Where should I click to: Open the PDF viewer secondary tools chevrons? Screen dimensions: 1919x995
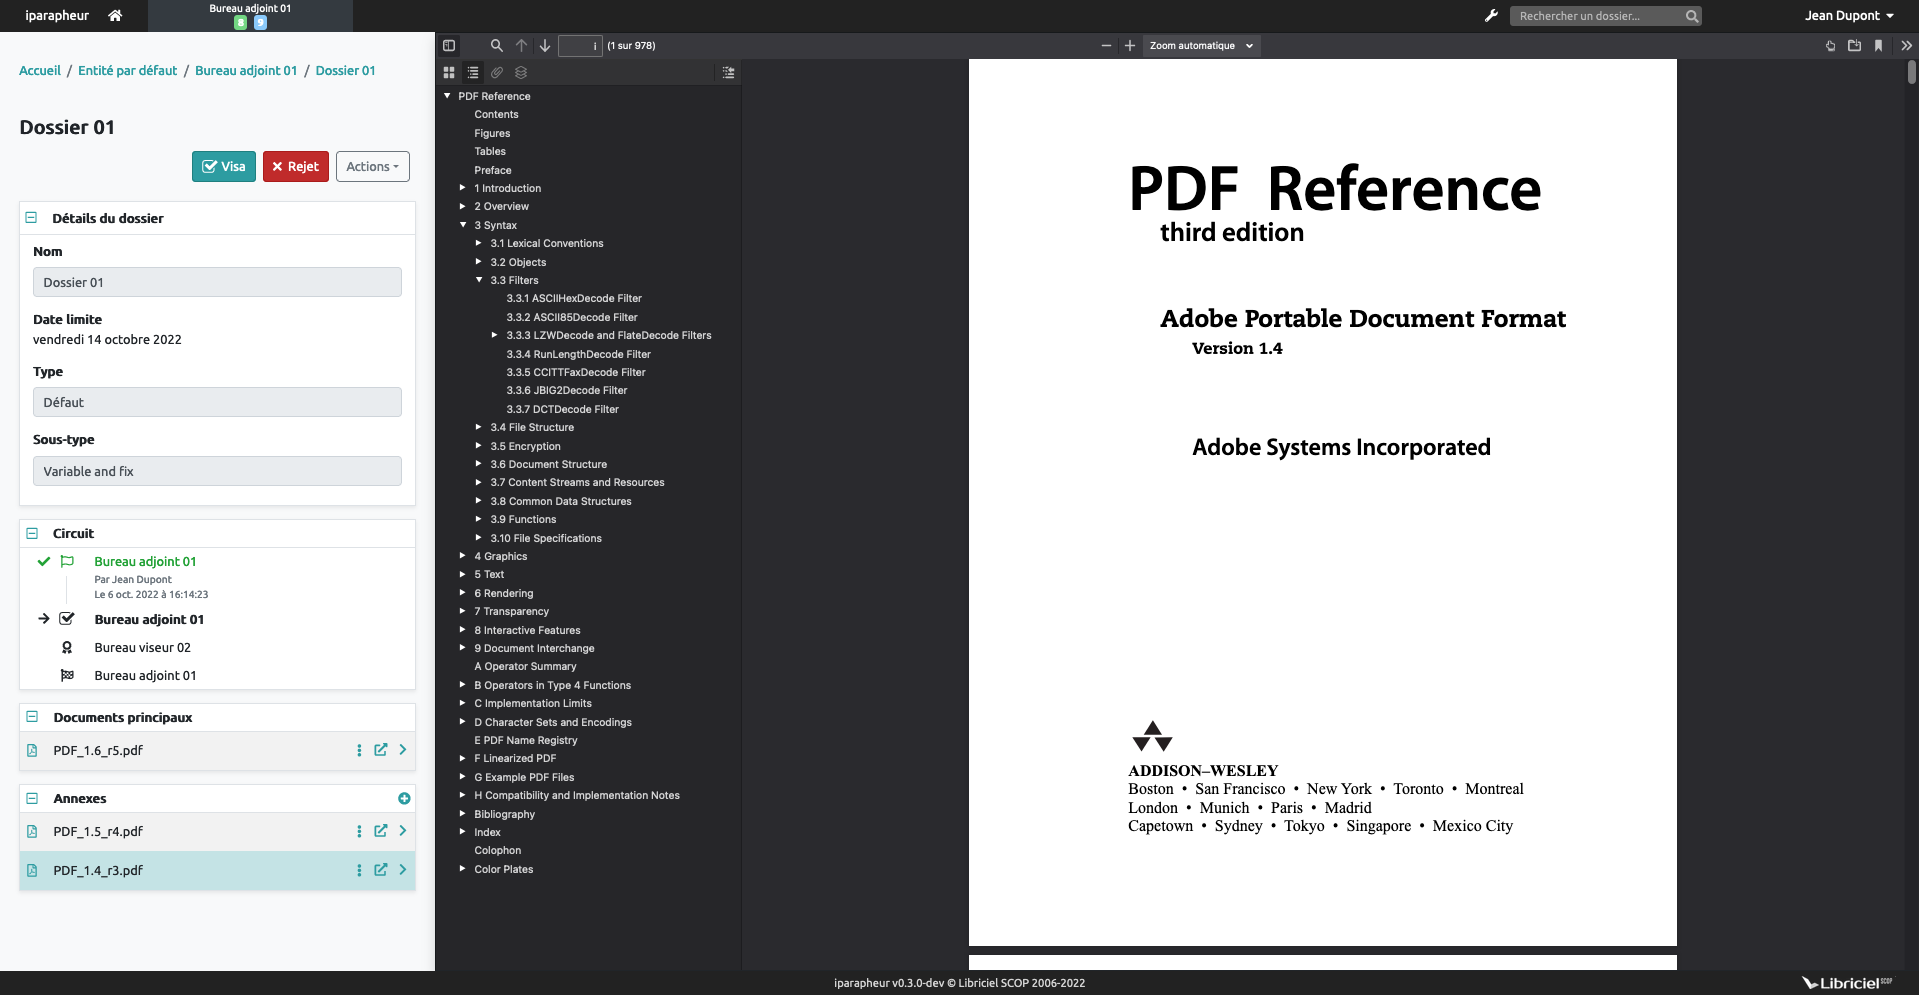pyautogui.click(x=1906, y=45)
